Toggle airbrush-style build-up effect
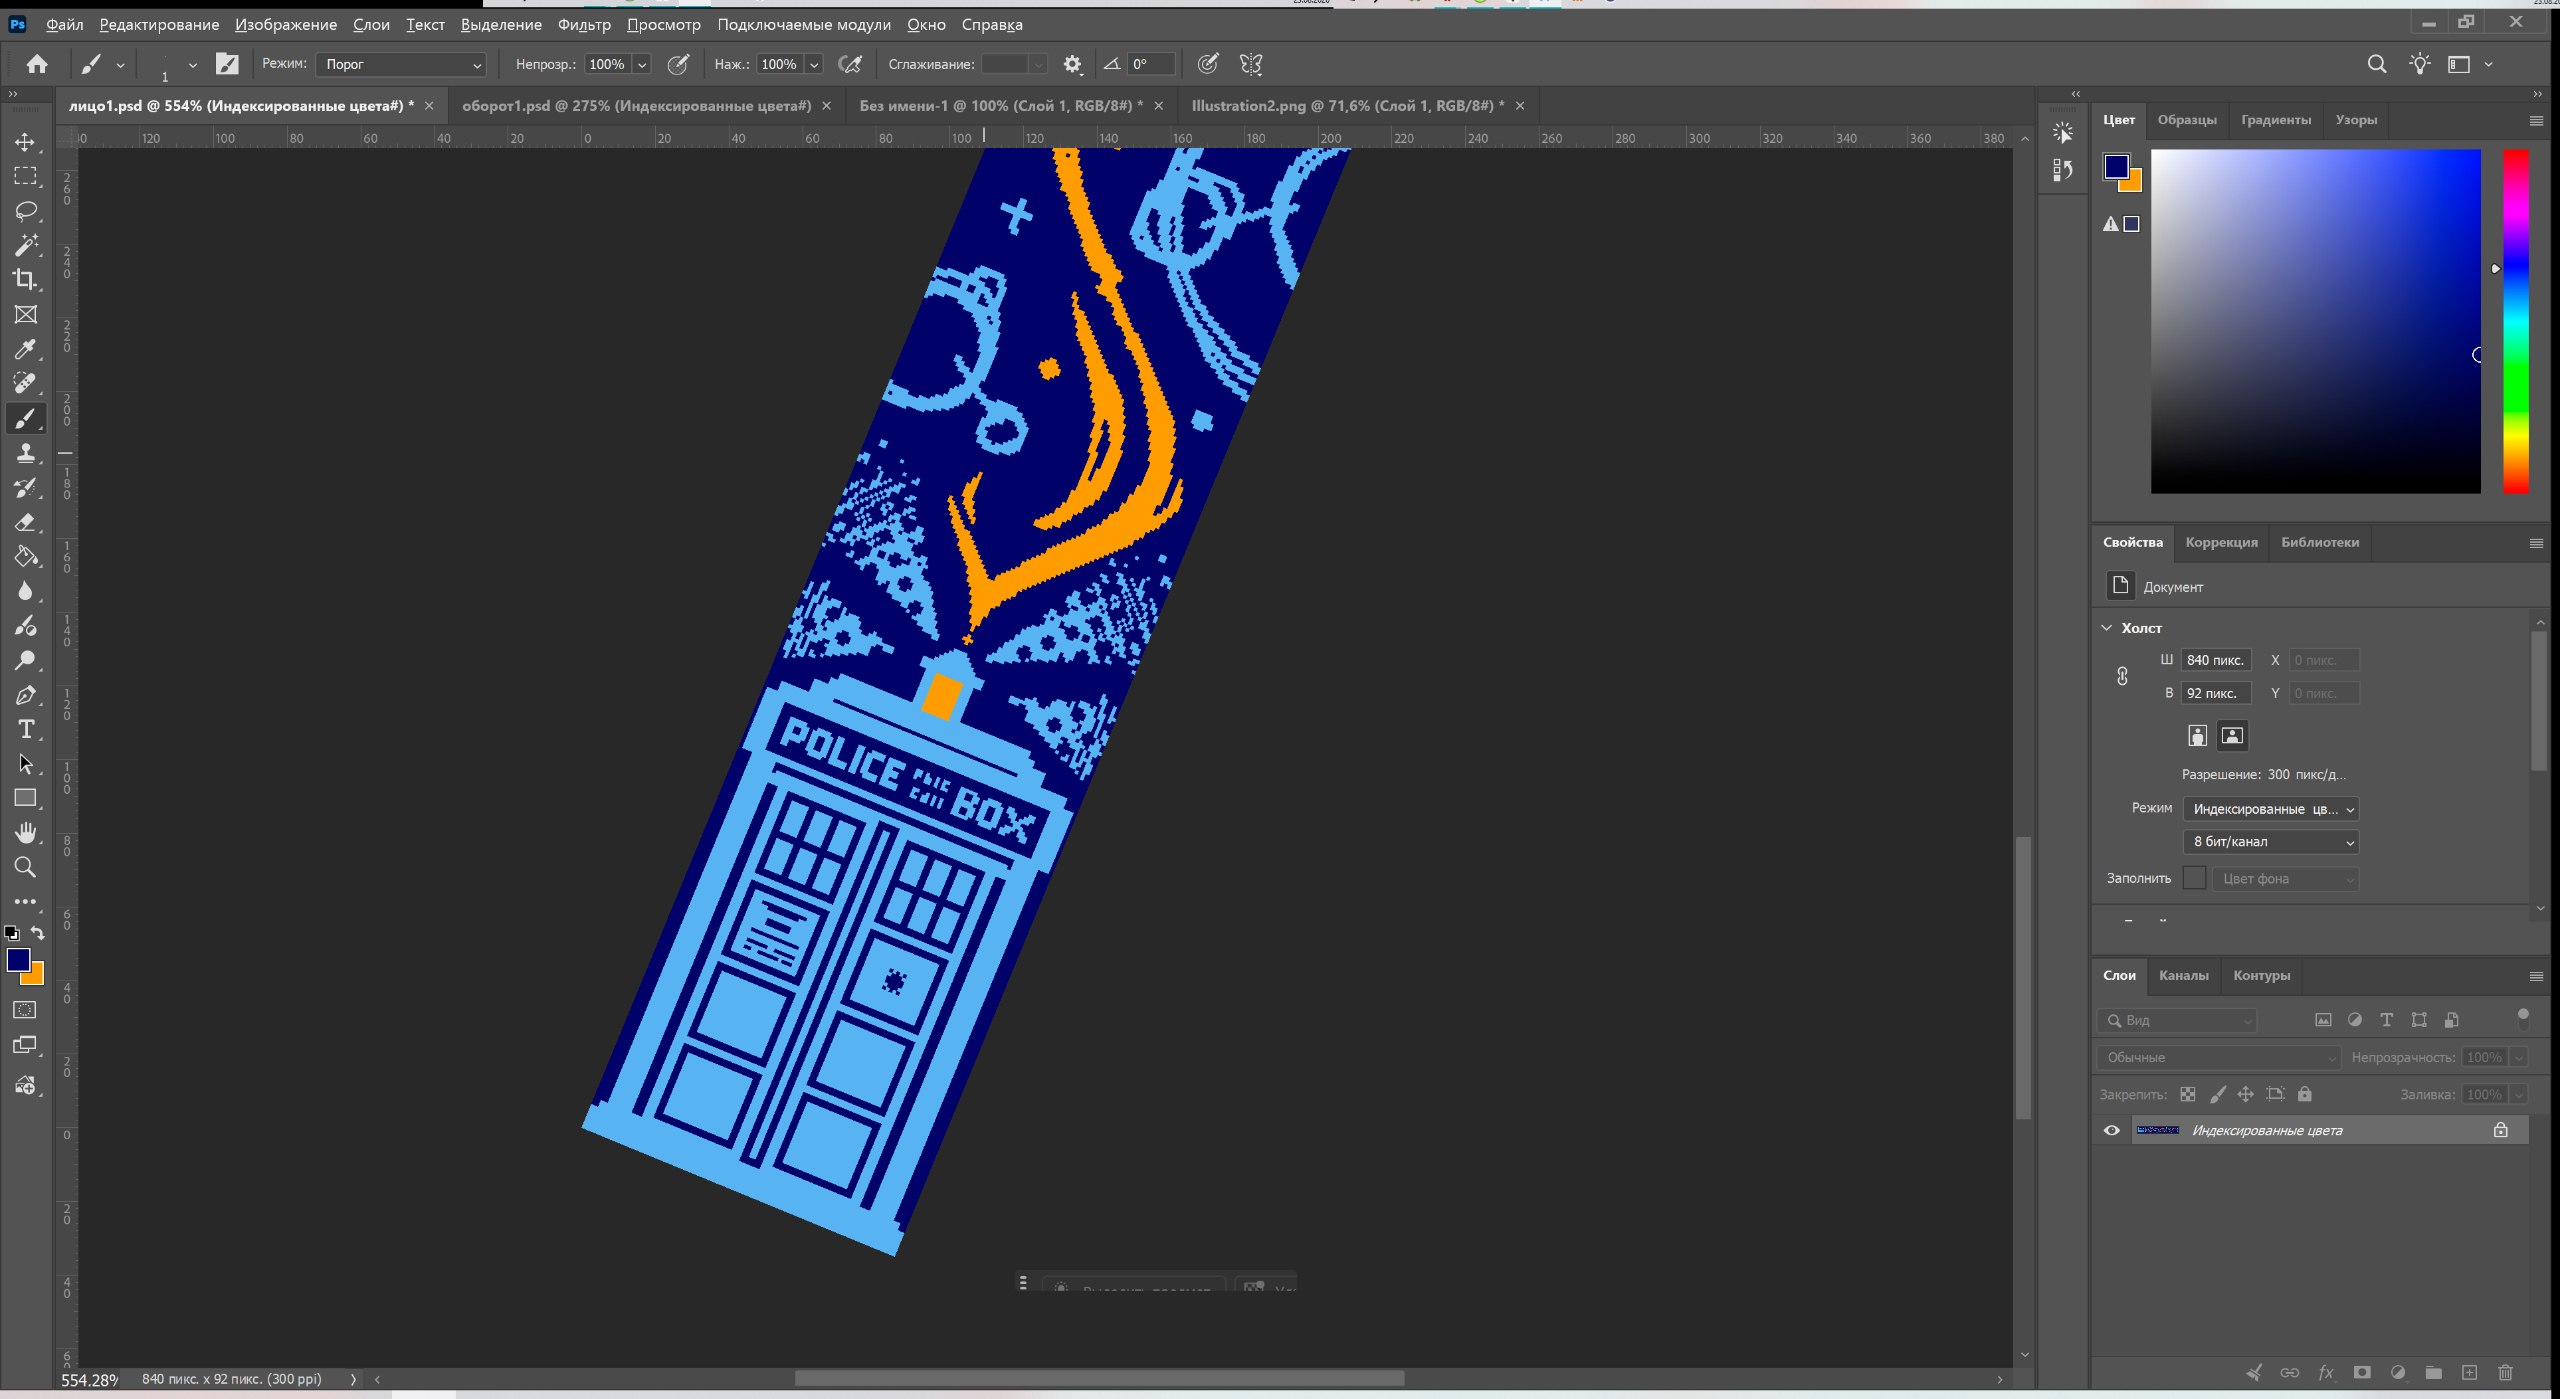 tap(850, 64)
